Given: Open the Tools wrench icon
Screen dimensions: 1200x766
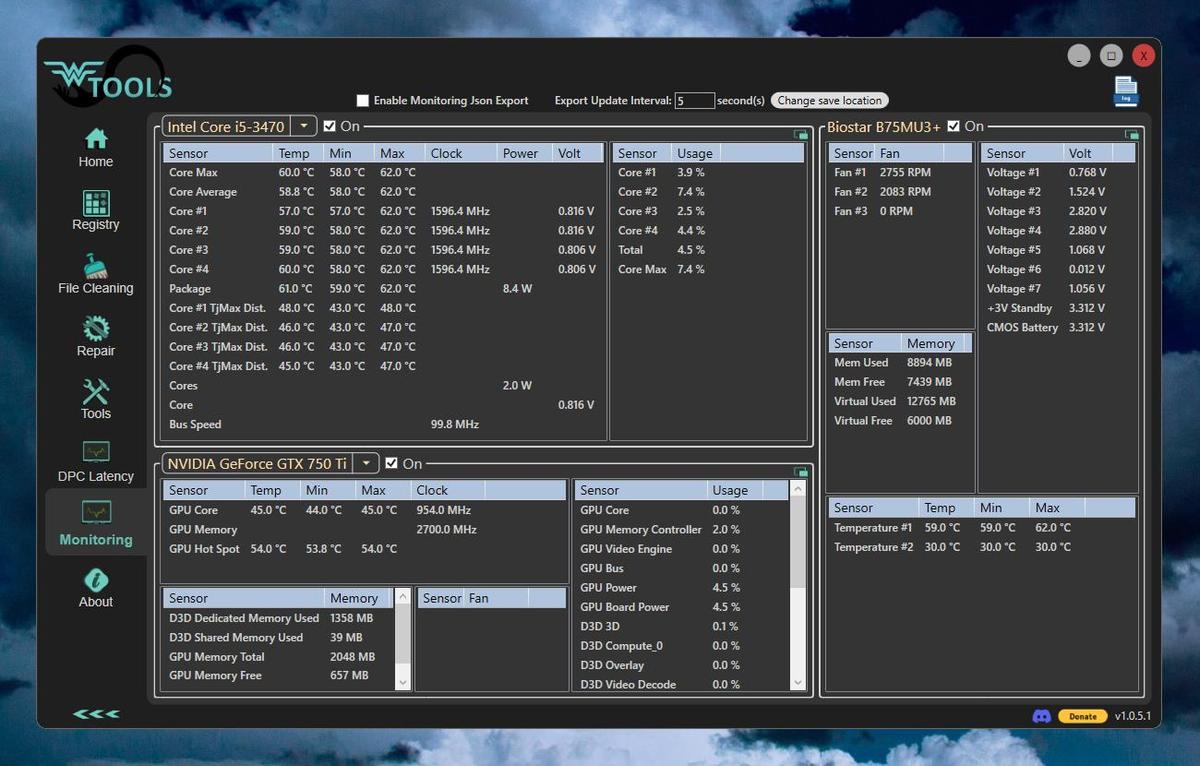Looking at the screenshot, I should [x=96, y=391].
